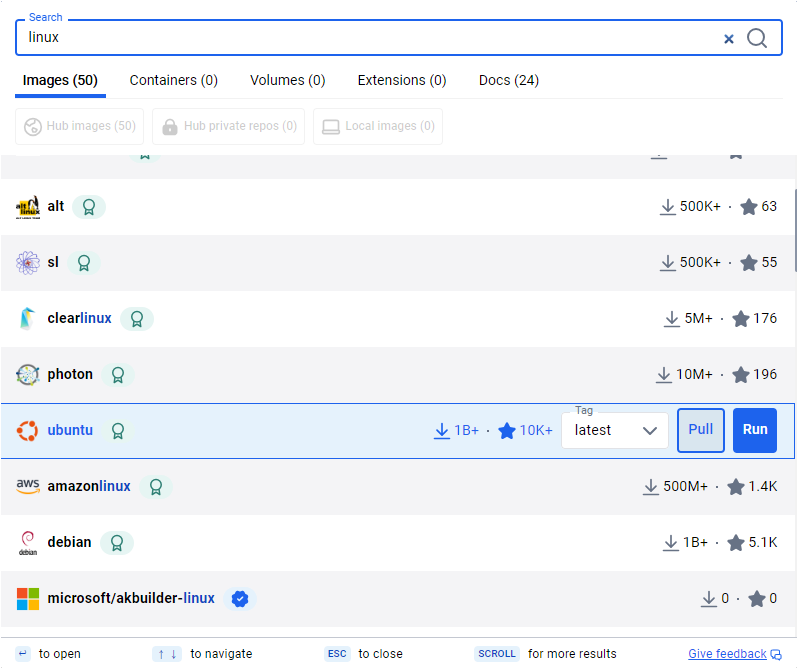The height and width of the screenshot is (669, 798).
Task: Select the sl image result
Action: click(397, 263)
